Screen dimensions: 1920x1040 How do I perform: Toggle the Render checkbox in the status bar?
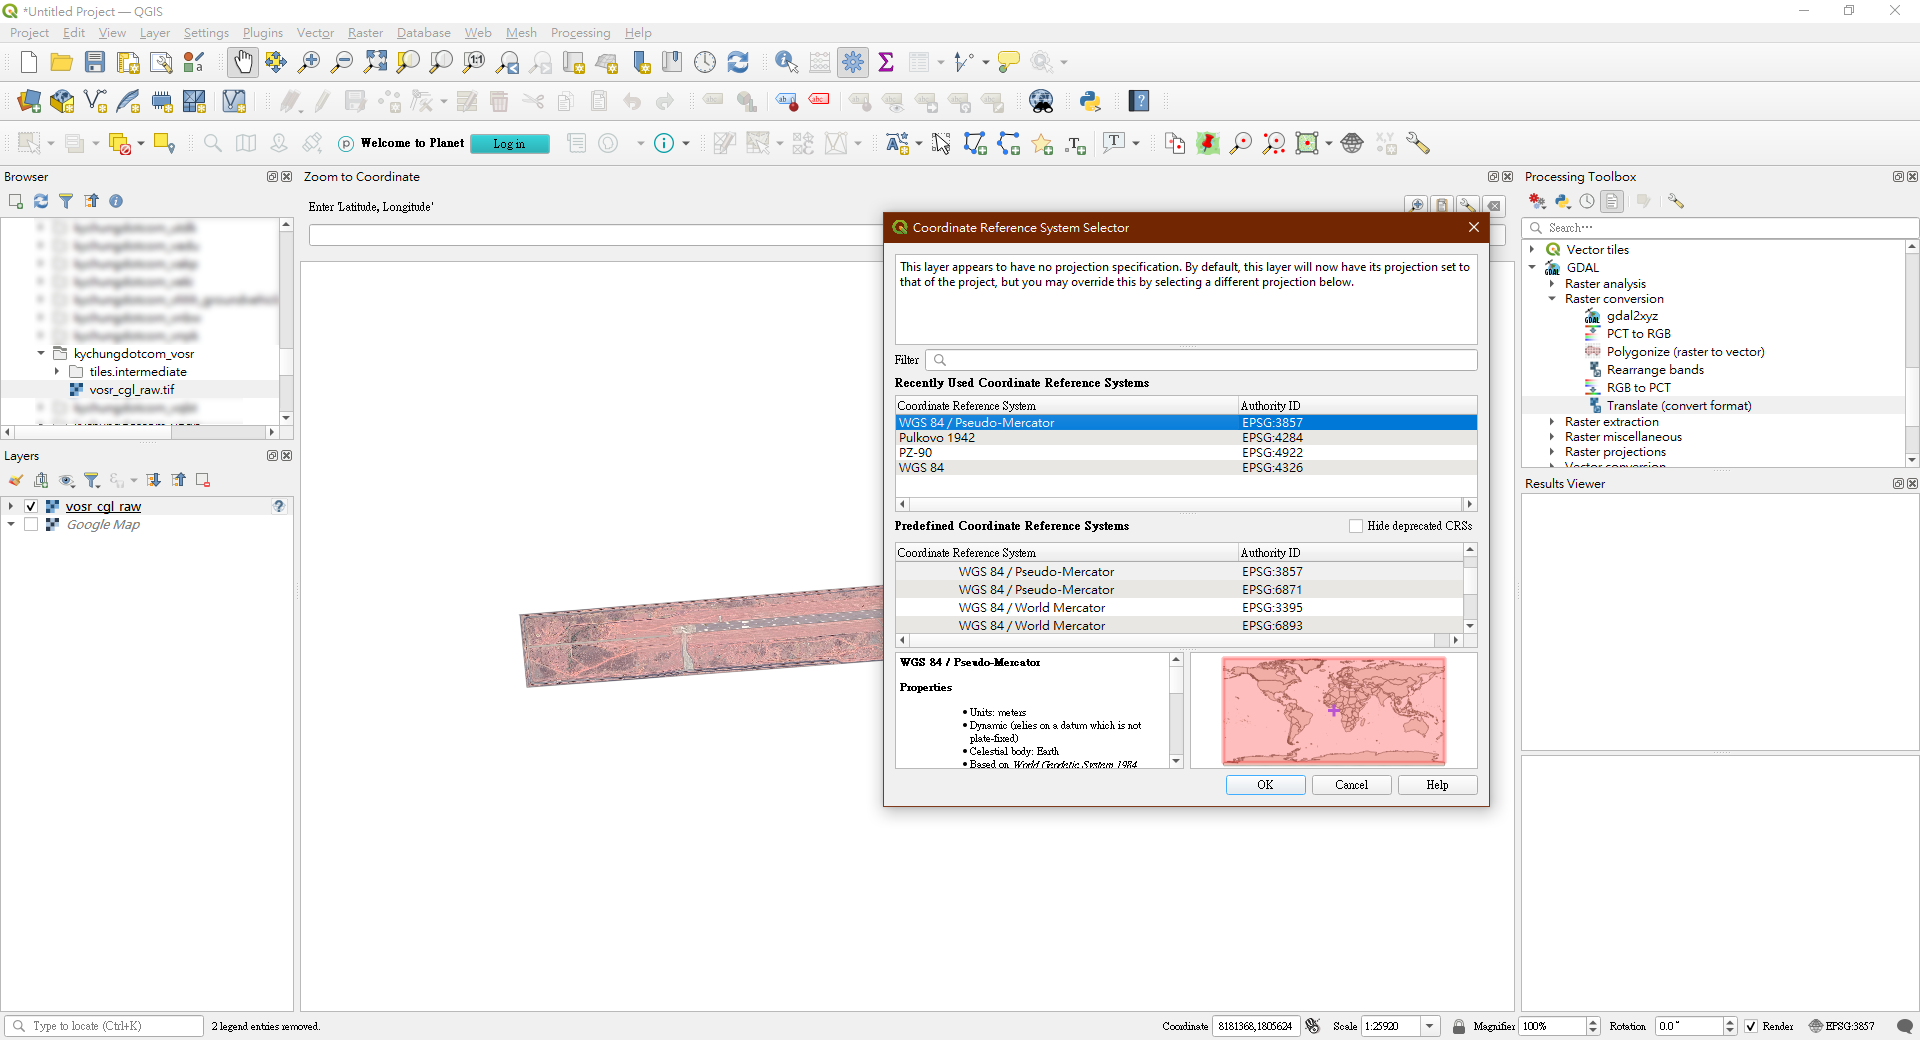pyautogui.click(x=1751, y=1026)
